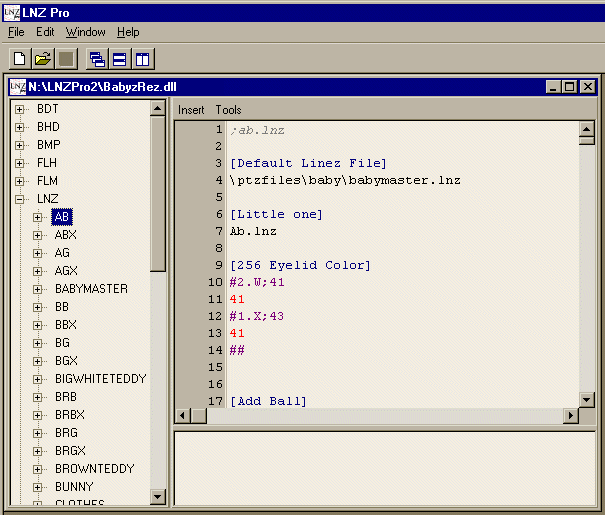Expand the BMP tree node
The image size is (605, 515).
19,145
